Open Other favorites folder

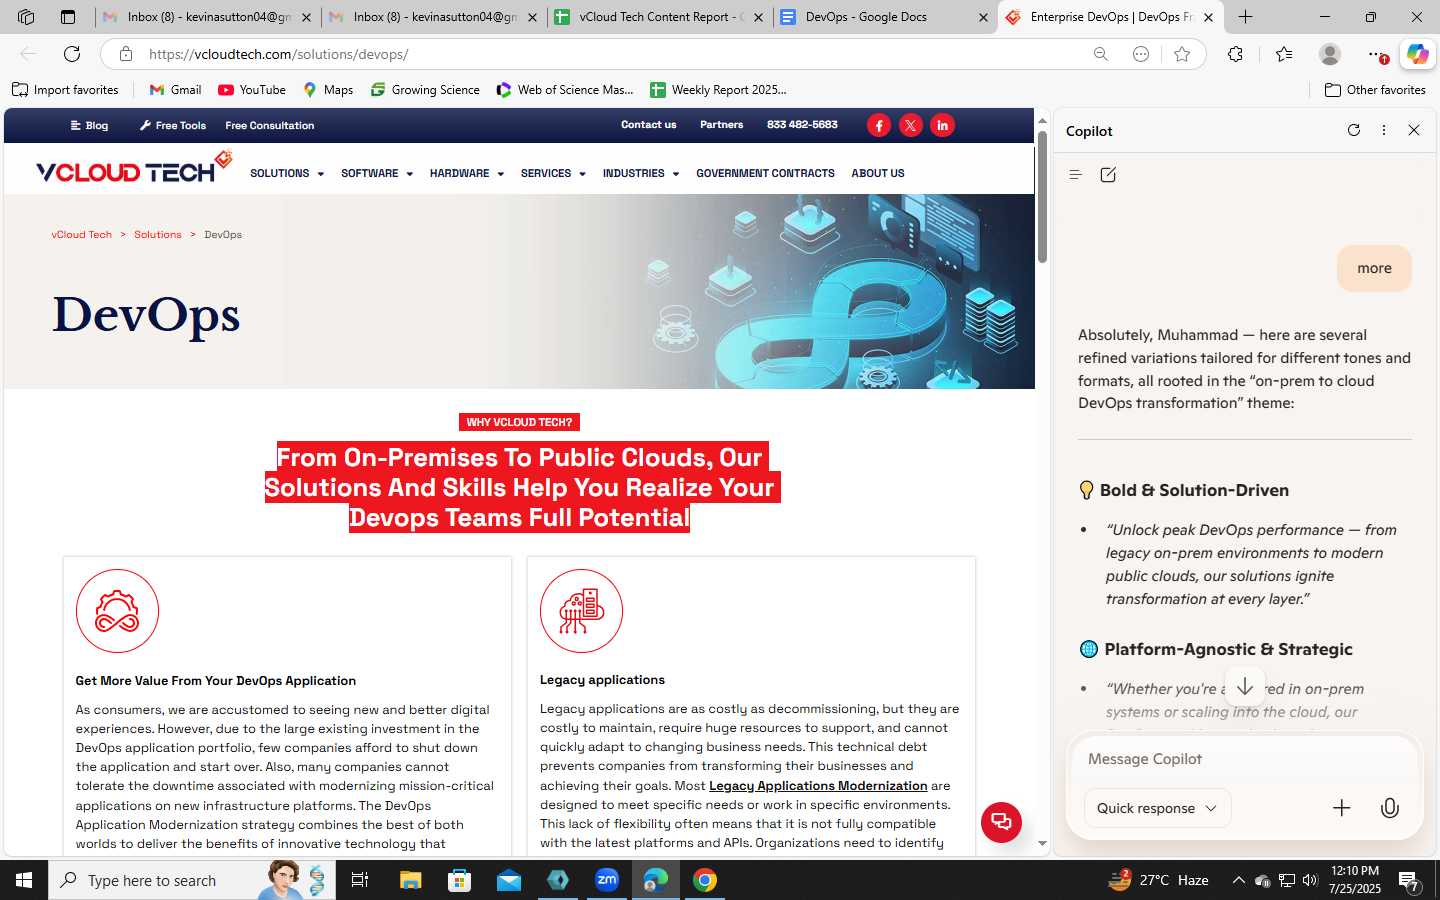1375,90
